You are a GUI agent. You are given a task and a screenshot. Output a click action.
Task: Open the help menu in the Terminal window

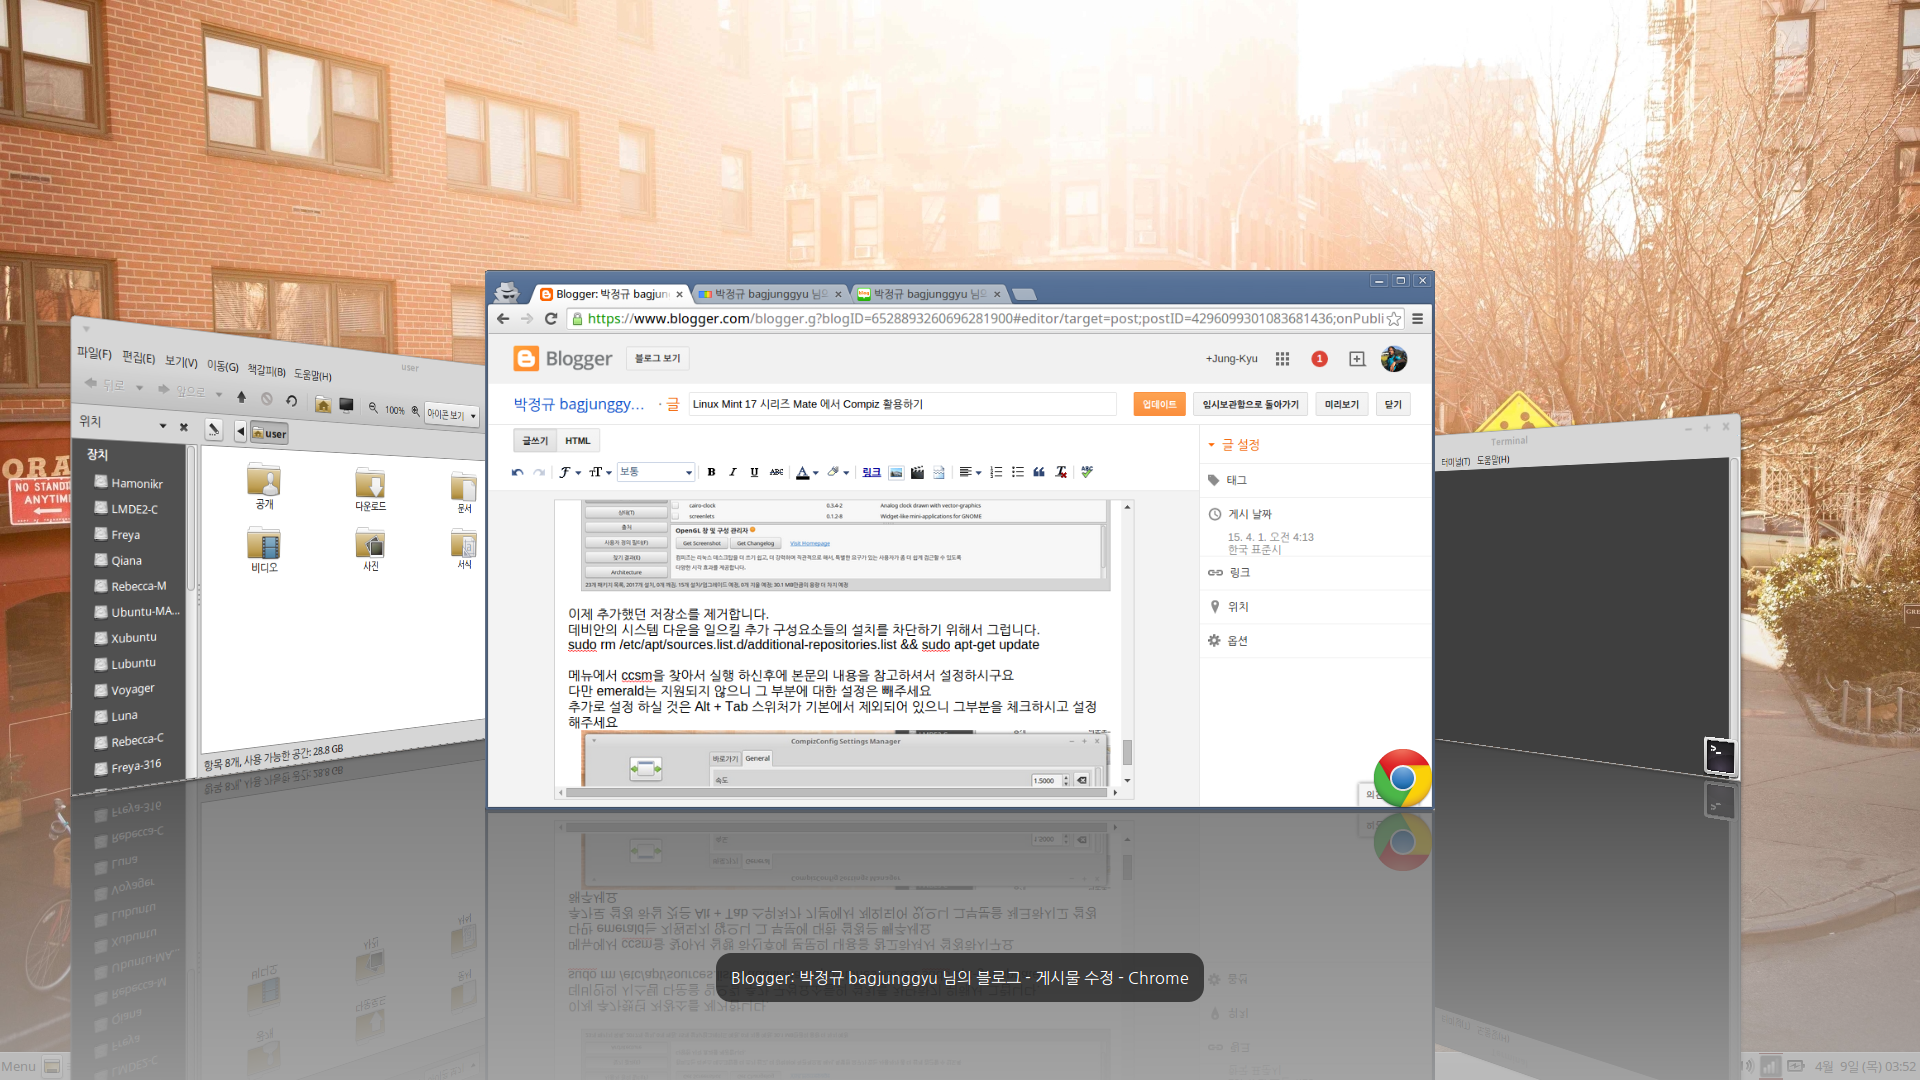(x=1493, y=460)
